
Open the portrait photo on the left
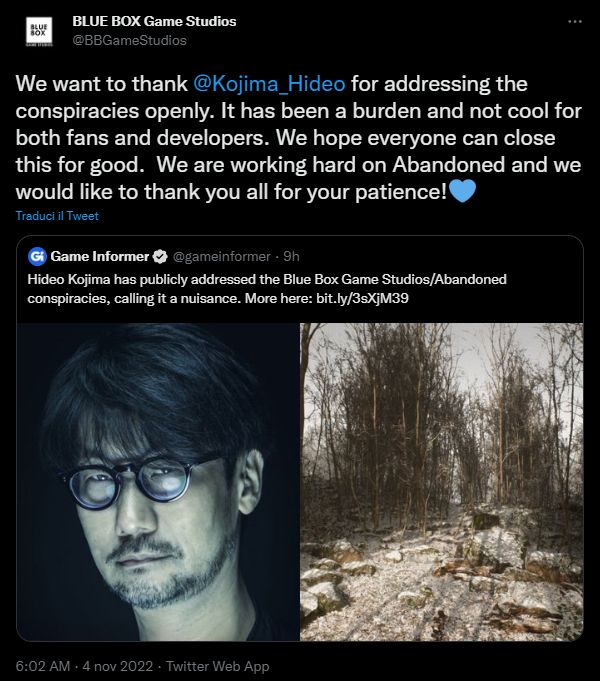158,482
